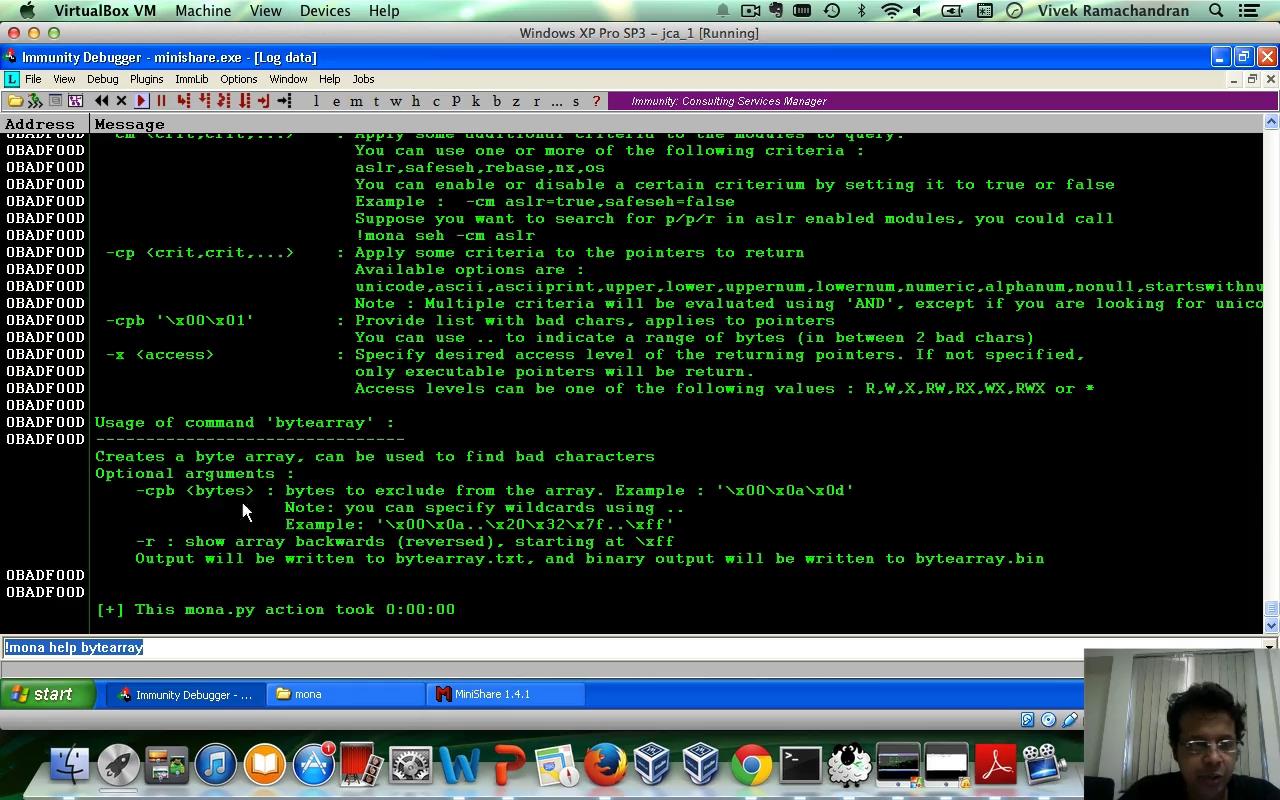This screenshot has height=800, width=1280.
Task: Open the Options menu
Action: pyautogui.click(x=238, y=79)
